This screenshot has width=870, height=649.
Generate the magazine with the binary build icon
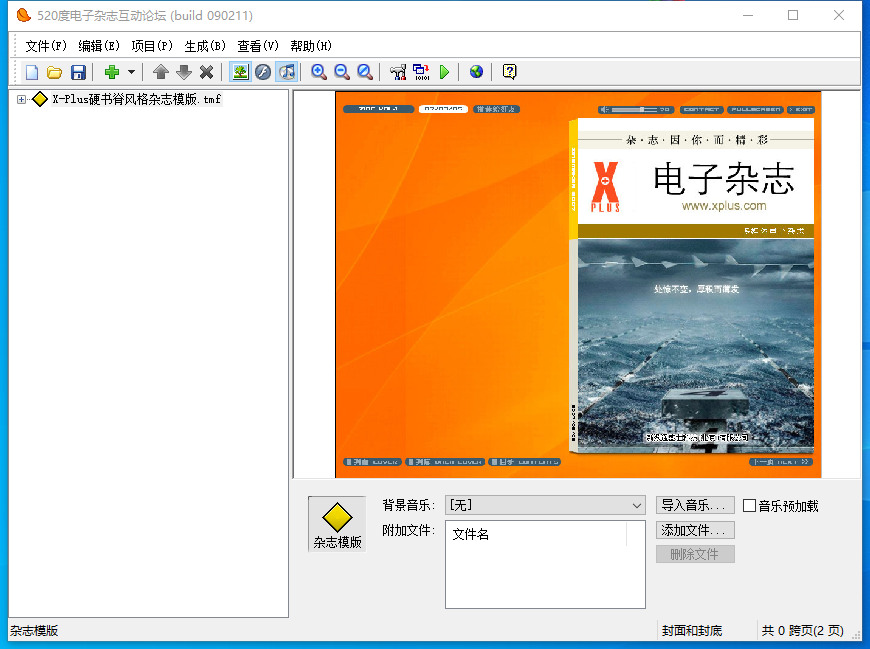[421, 72]
